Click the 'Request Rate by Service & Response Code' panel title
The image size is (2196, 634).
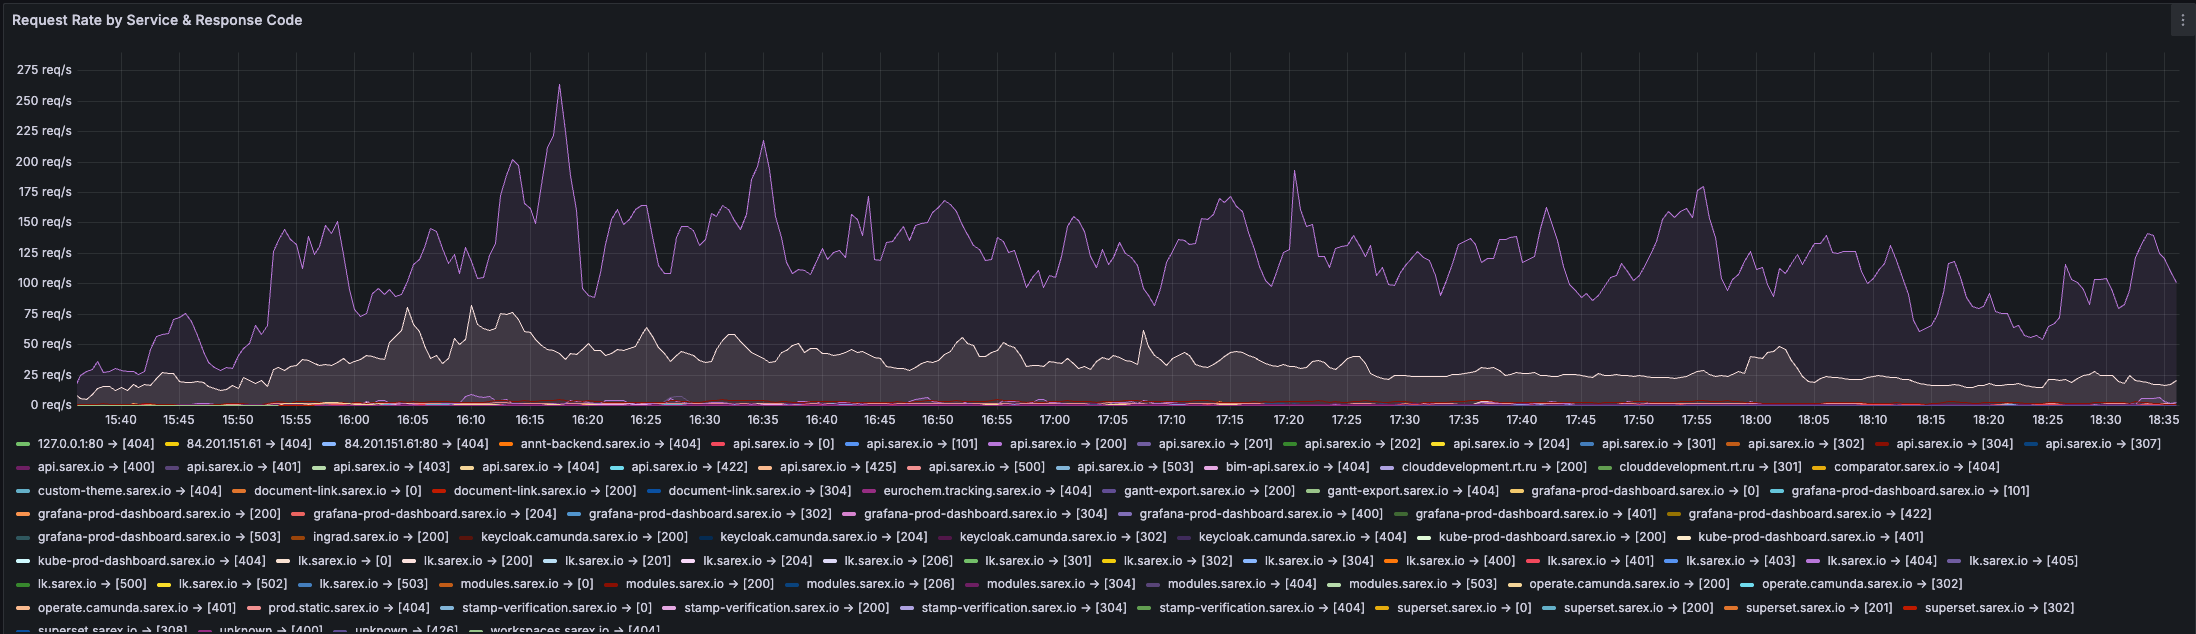(x=157, y=20)
